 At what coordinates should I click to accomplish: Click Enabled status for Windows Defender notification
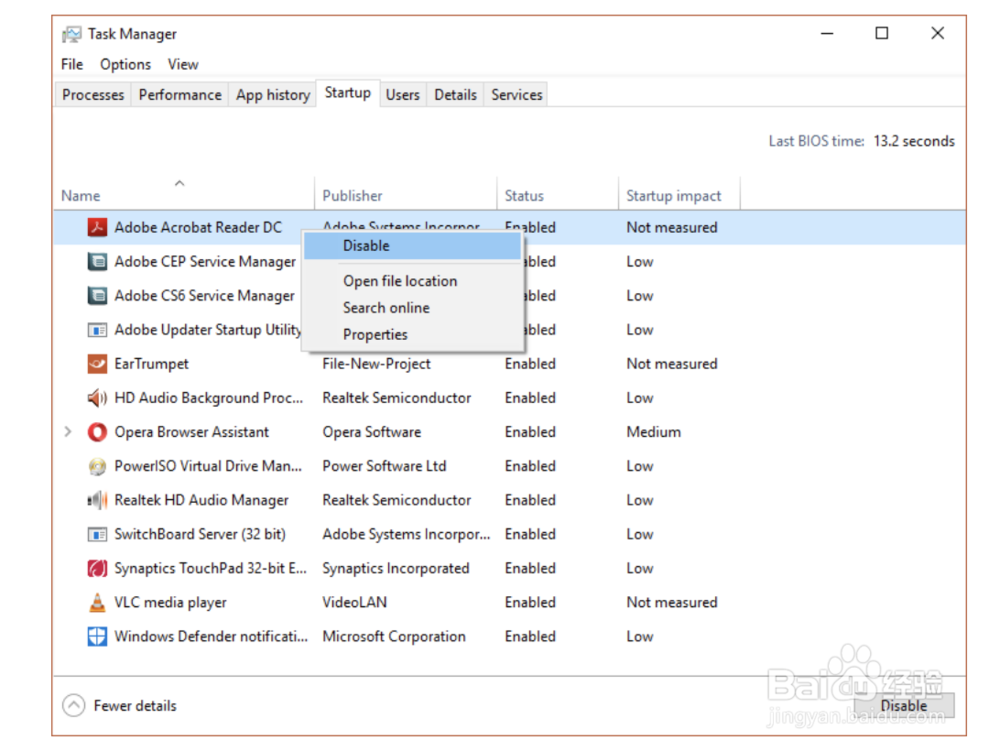[x=530, y=636]
